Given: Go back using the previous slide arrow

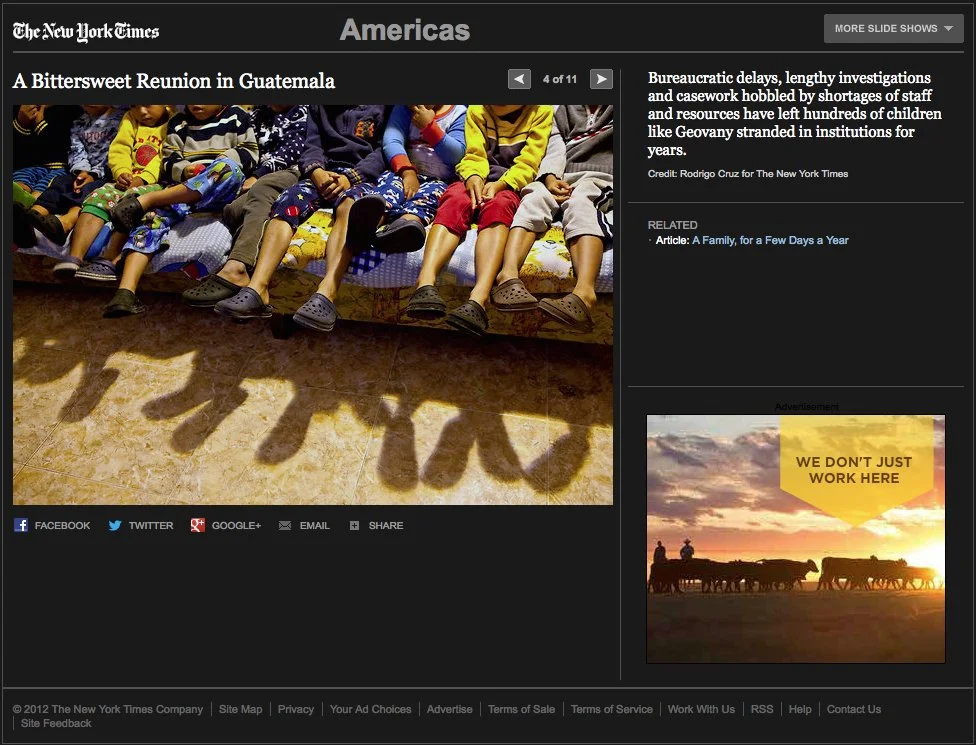Looking at the screenshot, I should (x=519, y=78).
